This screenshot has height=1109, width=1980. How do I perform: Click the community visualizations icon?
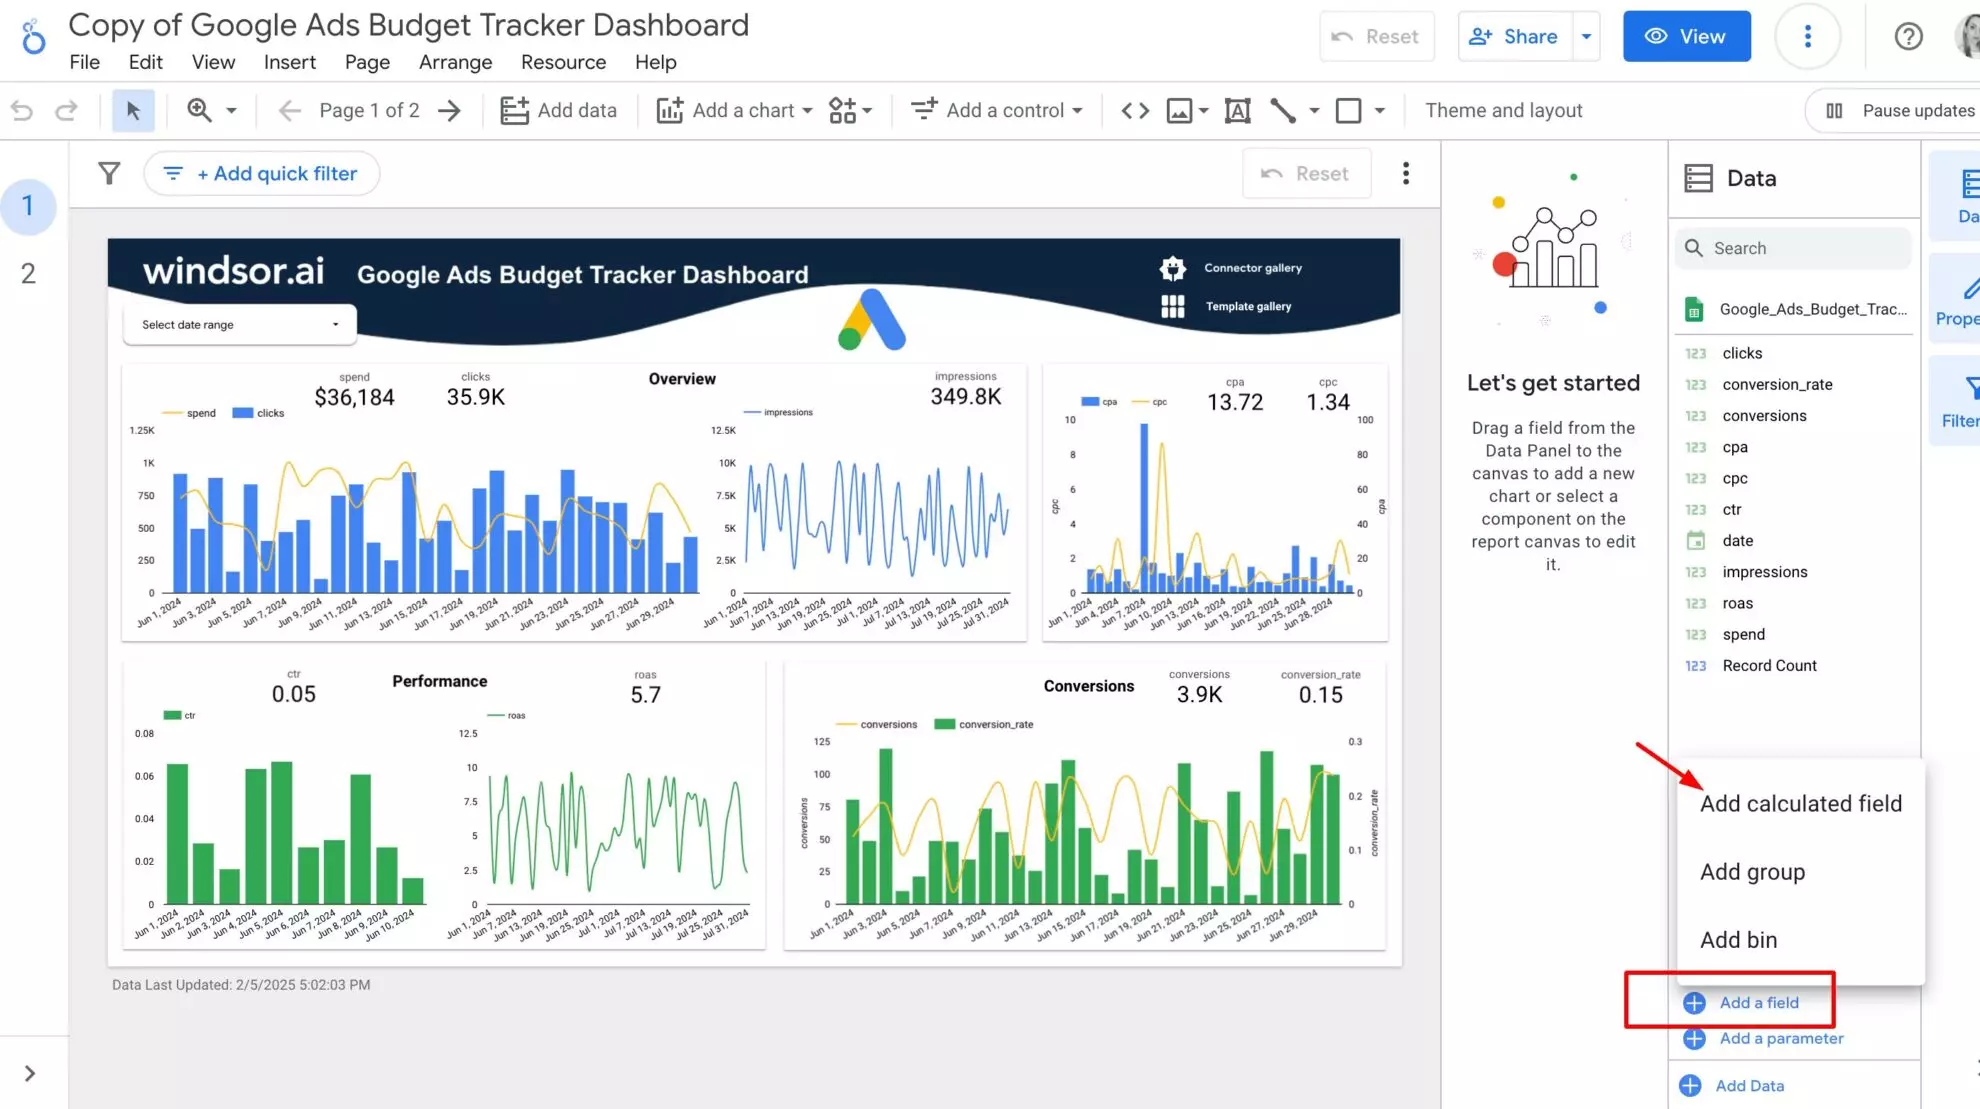pyautogui.click(x=842, y=111)
